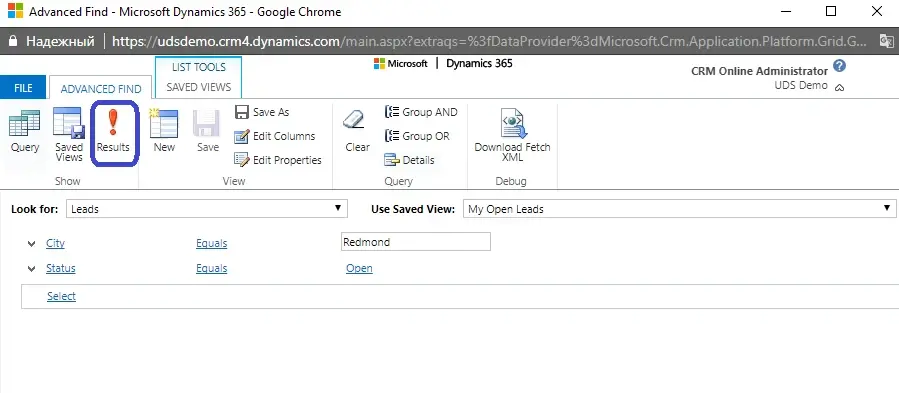899x393 pixels.
Task: Toggle query Details
Action: tap(409, 160)
